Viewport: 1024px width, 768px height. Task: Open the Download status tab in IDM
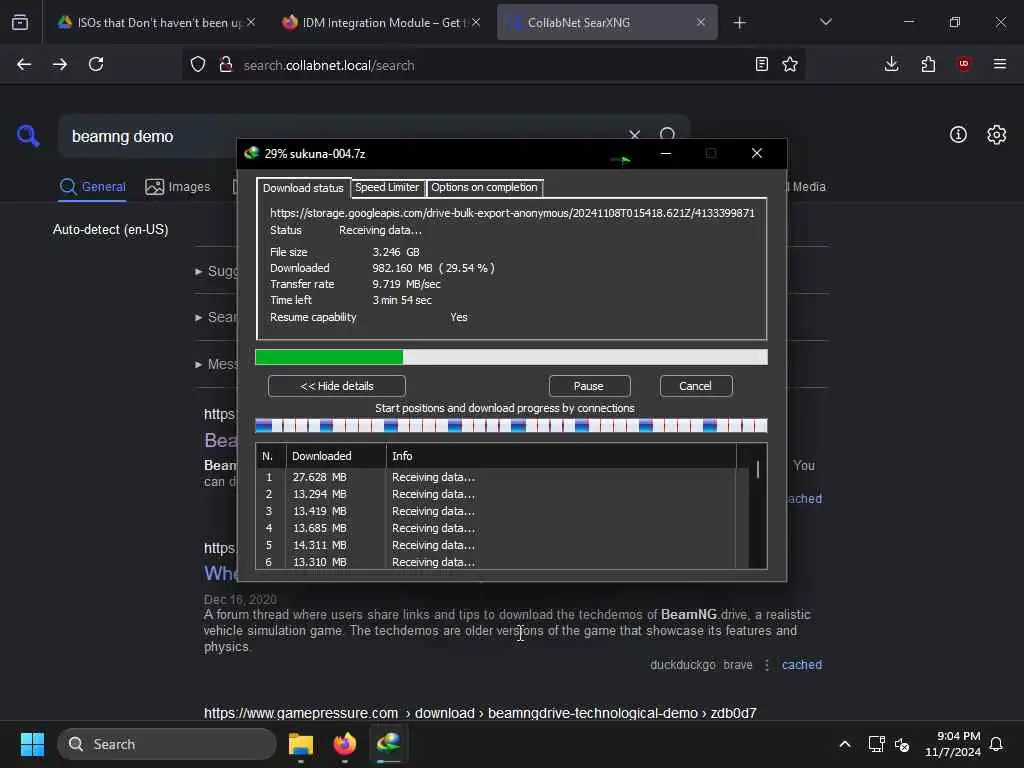303,188
